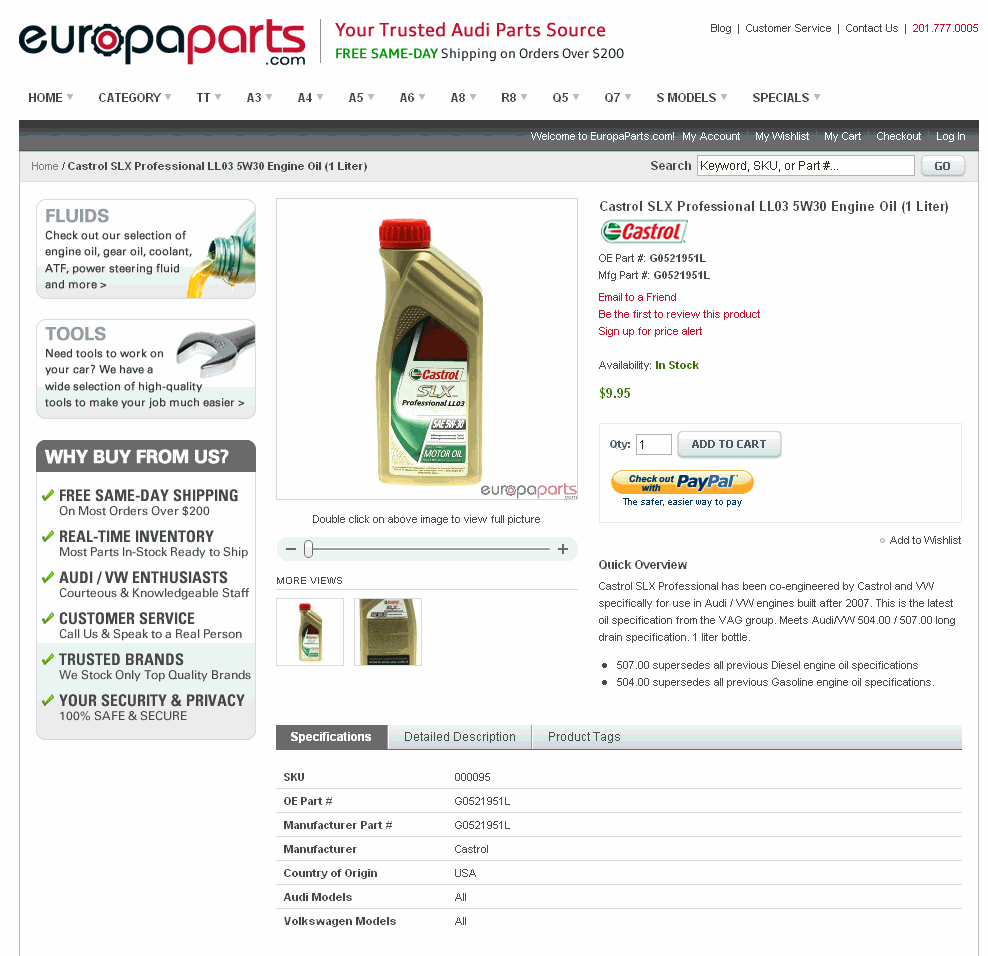
Task: Click the zoom in plus icon
Action: [x=563, y=549]
